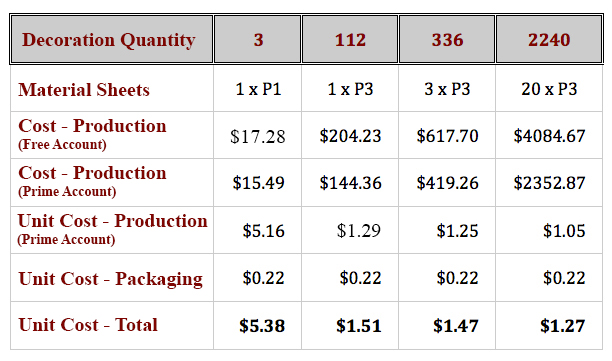Select the $4084.67 free account cost
Screen dimensions: 612x361
pos(549,136)
